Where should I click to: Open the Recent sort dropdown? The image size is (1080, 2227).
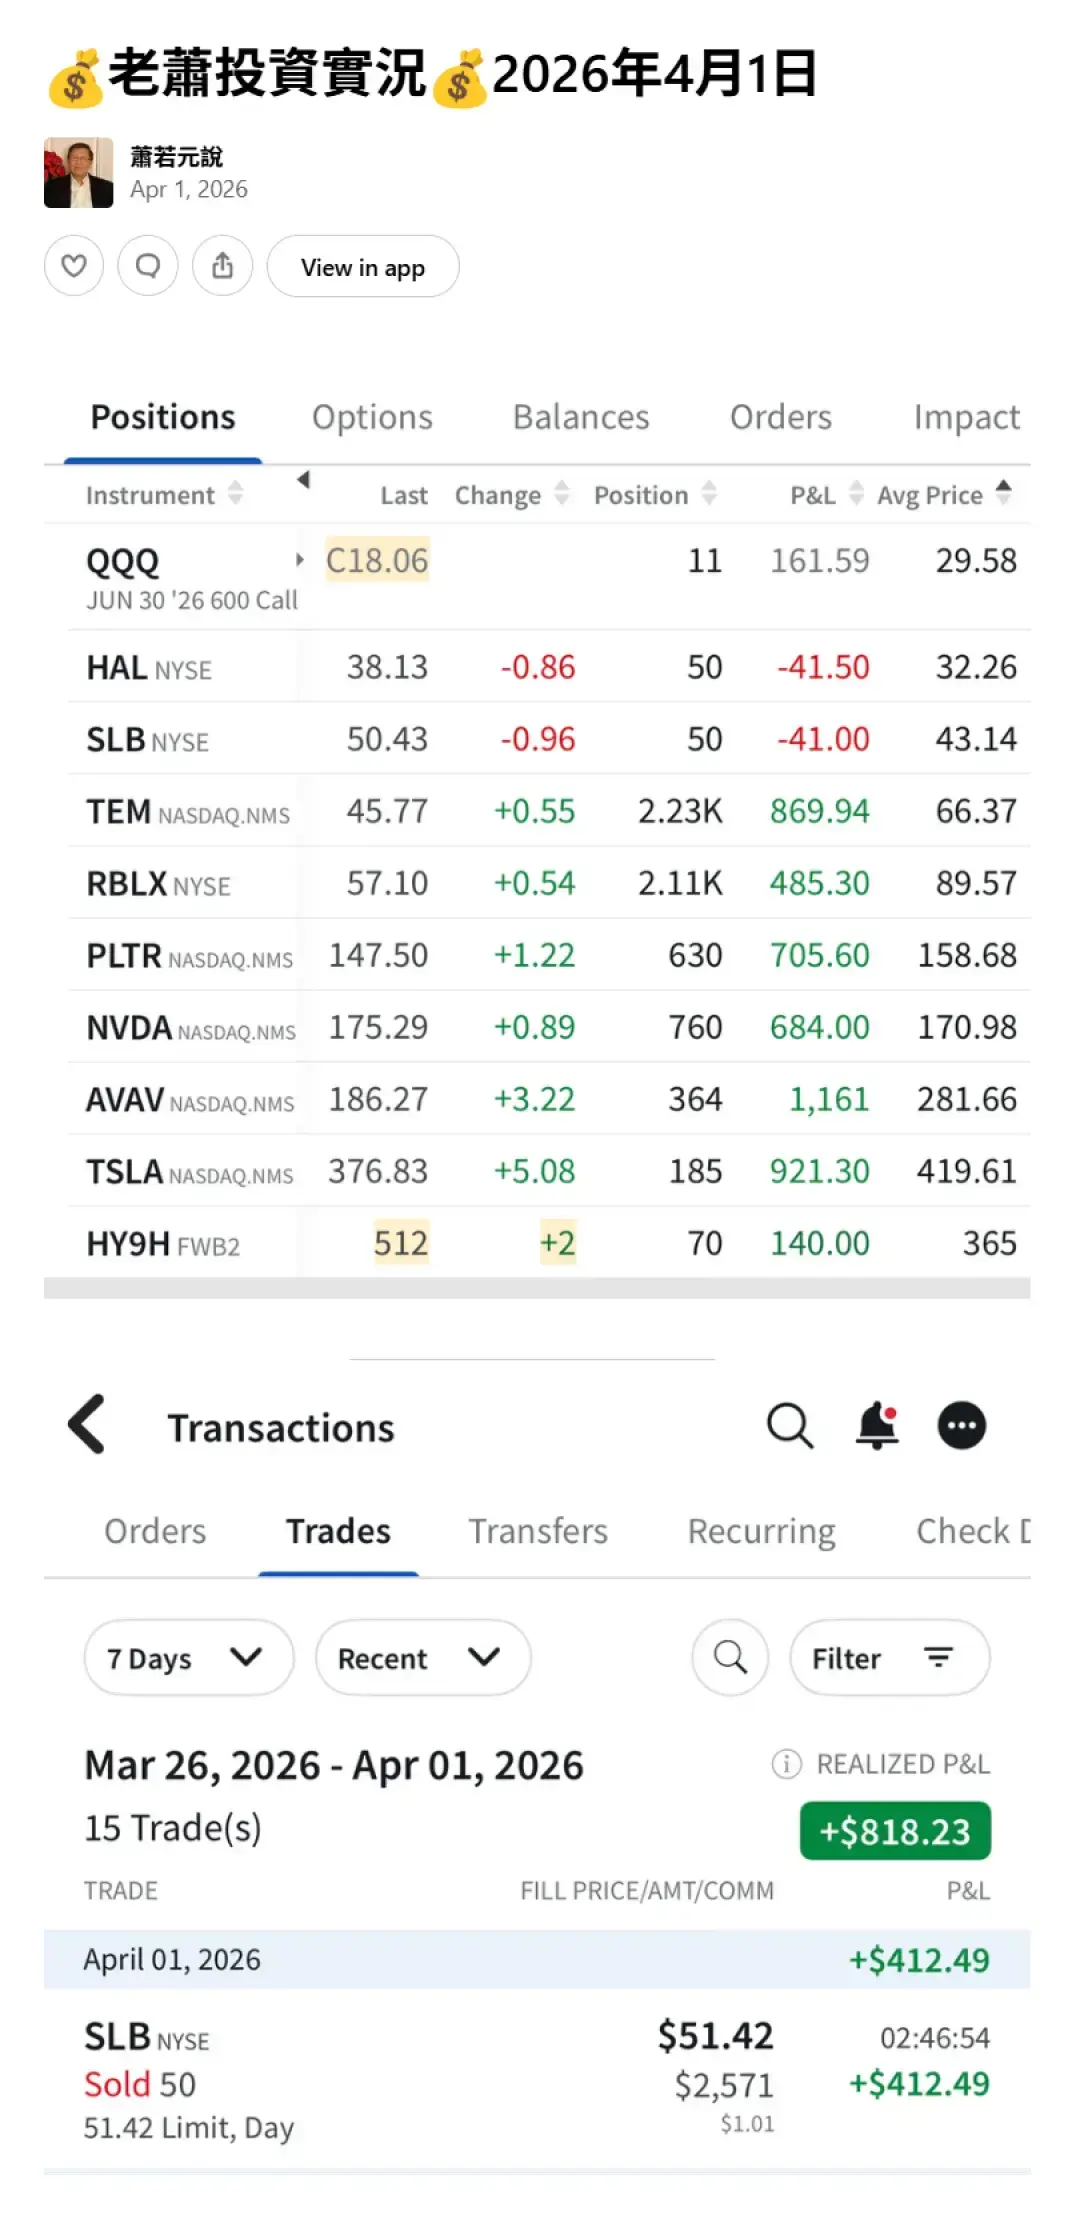[x=422, y=1658]
